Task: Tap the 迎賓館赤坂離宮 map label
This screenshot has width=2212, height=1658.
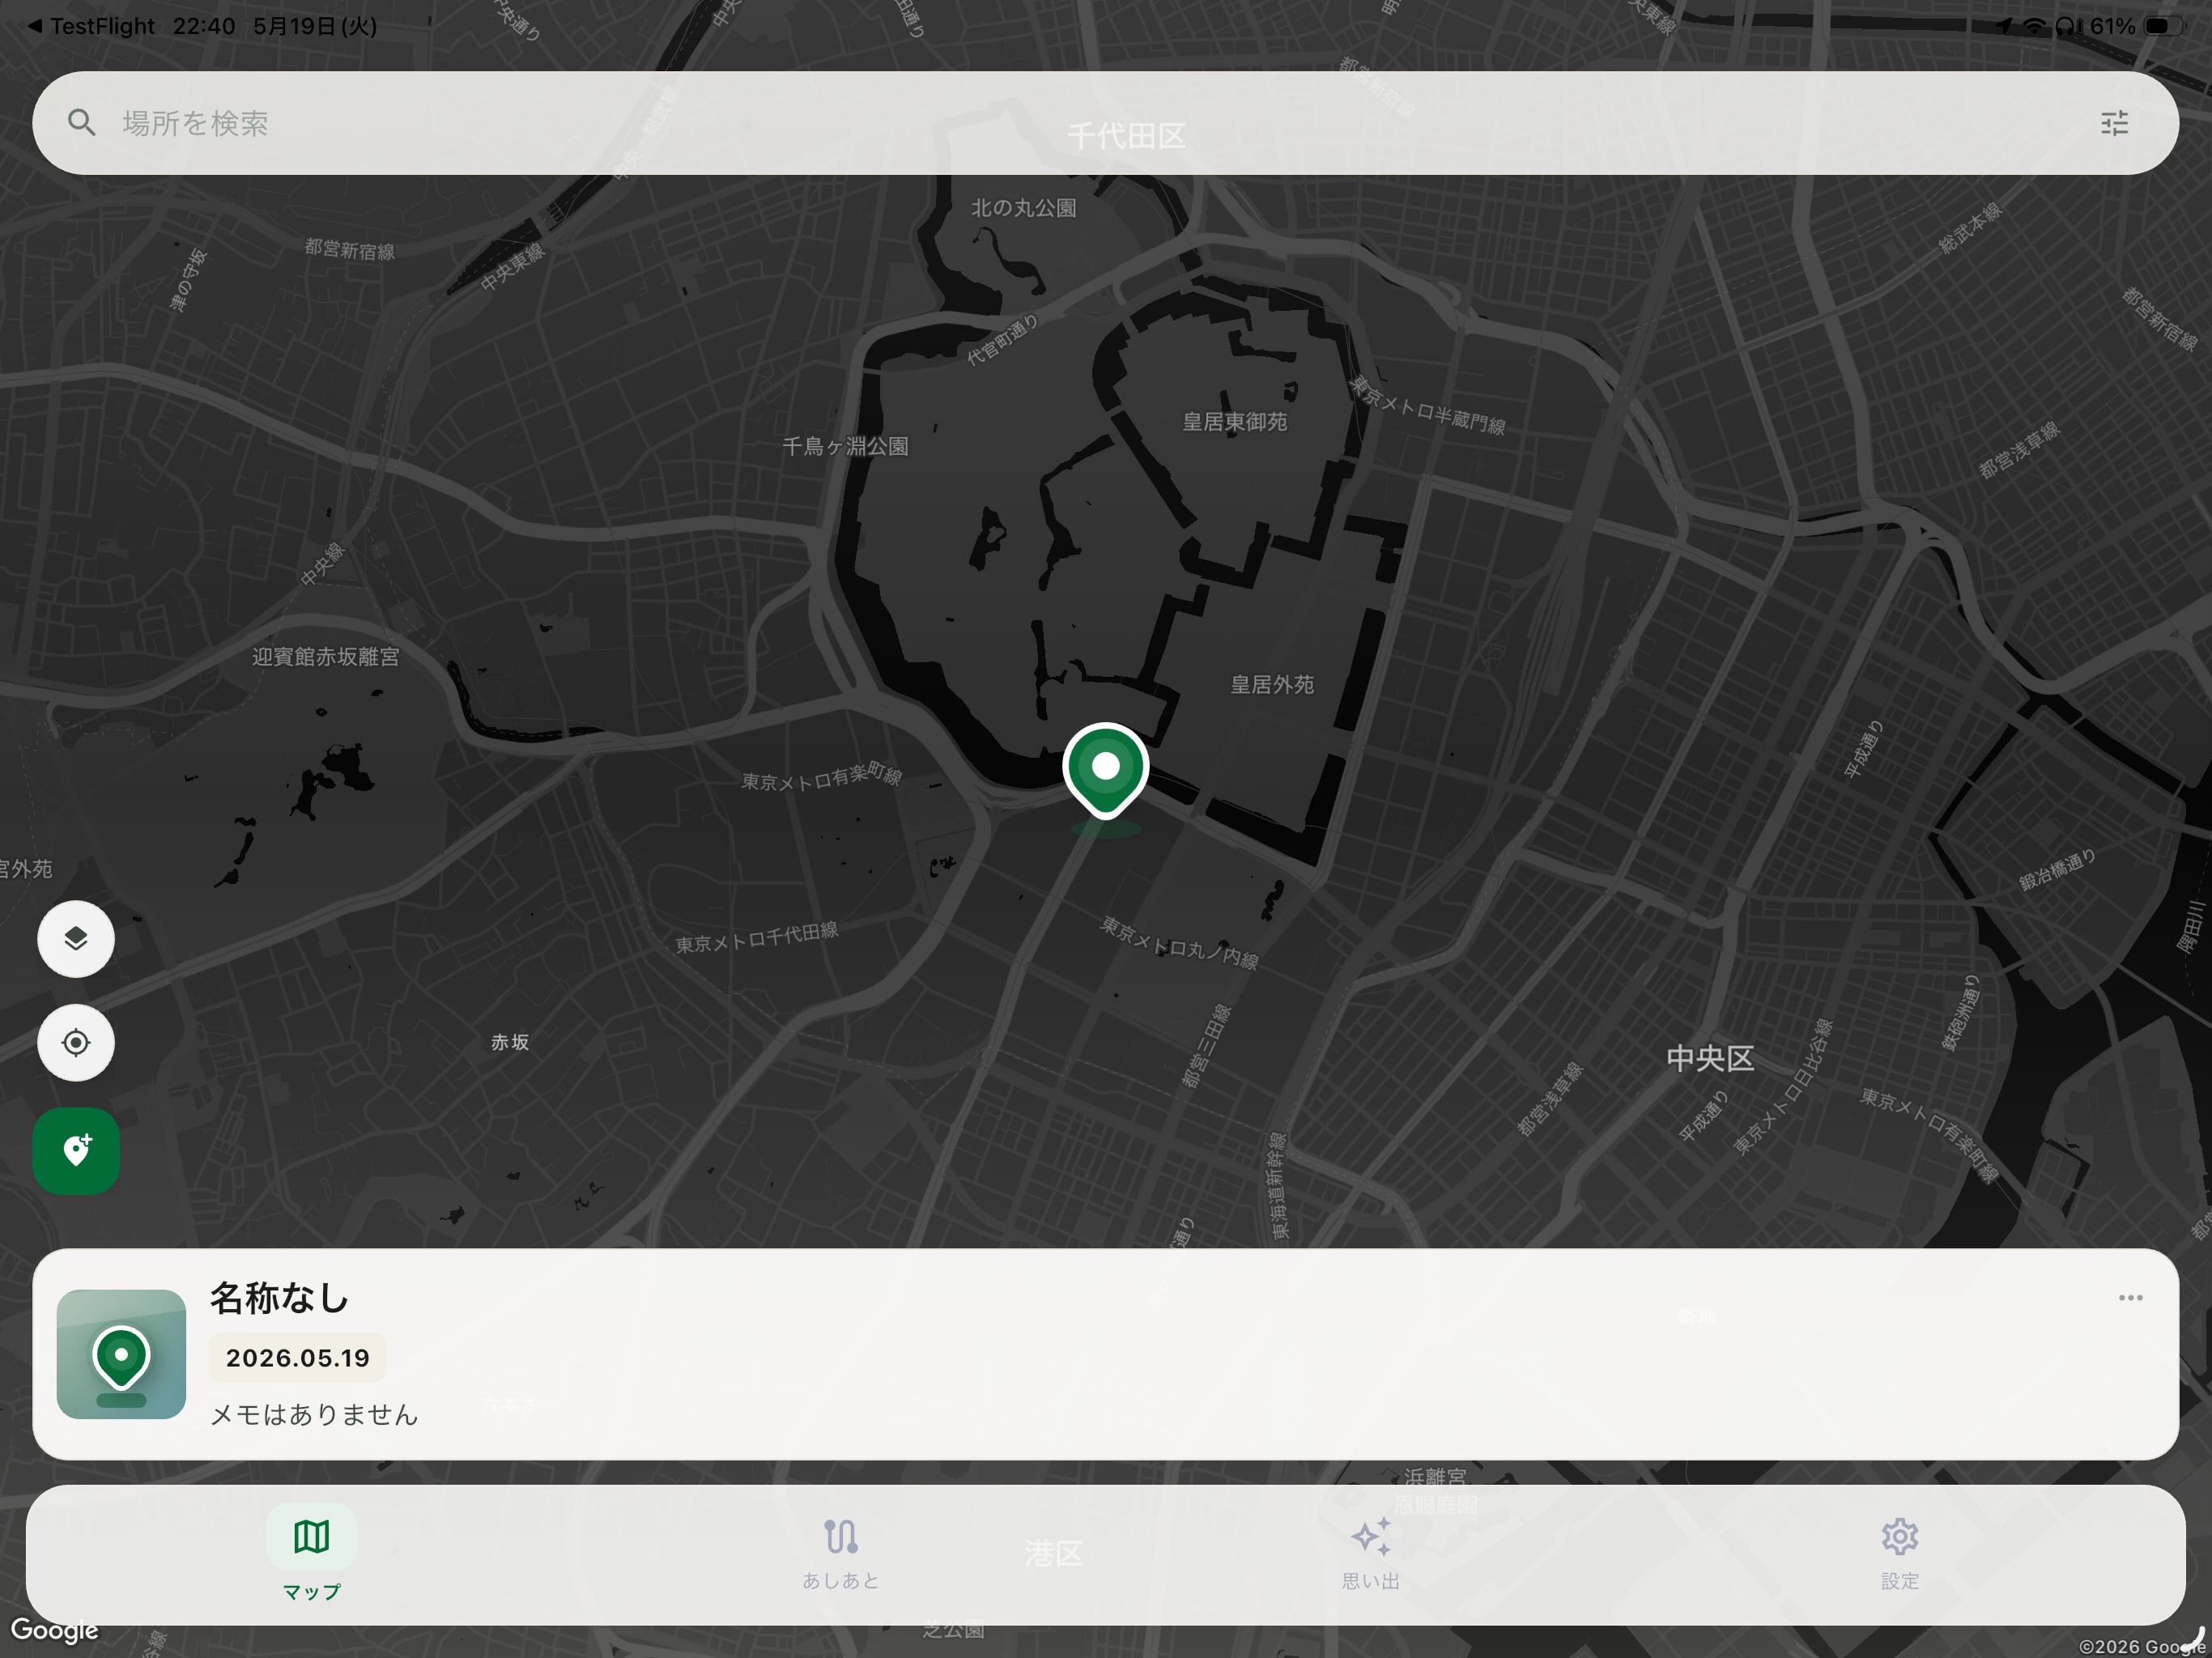Action: tap(325, 656)
